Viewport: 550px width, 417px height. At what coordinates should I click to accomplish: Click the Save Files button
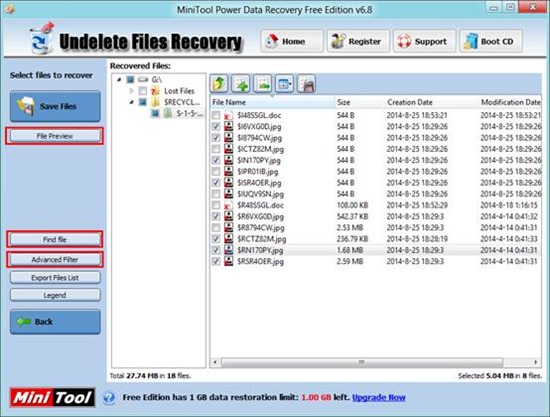click(55, 106)
